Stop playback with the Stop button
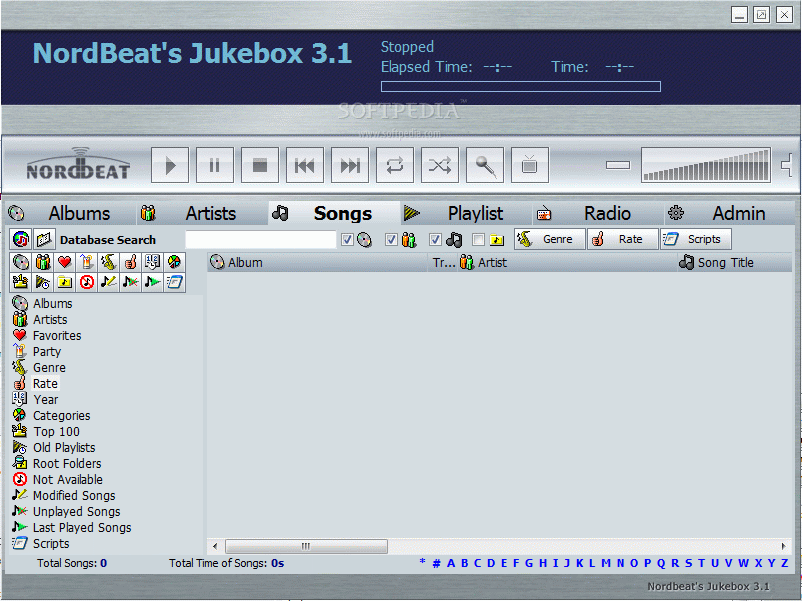802x601 pixels. [260, 165]
